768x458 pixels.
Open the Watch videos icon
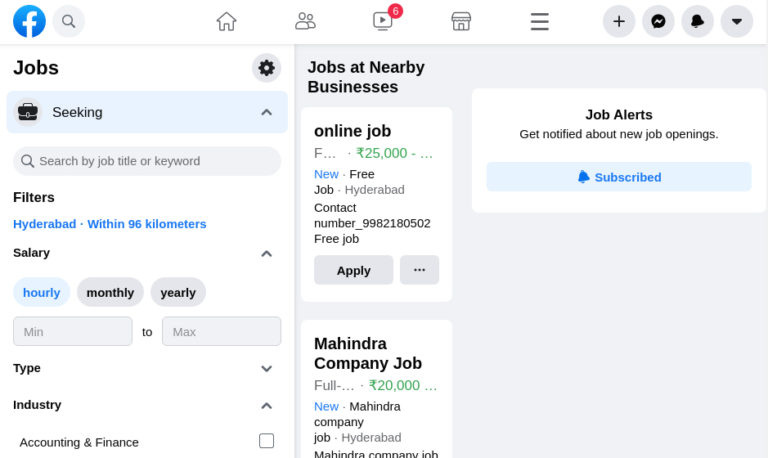coord(383,21)
